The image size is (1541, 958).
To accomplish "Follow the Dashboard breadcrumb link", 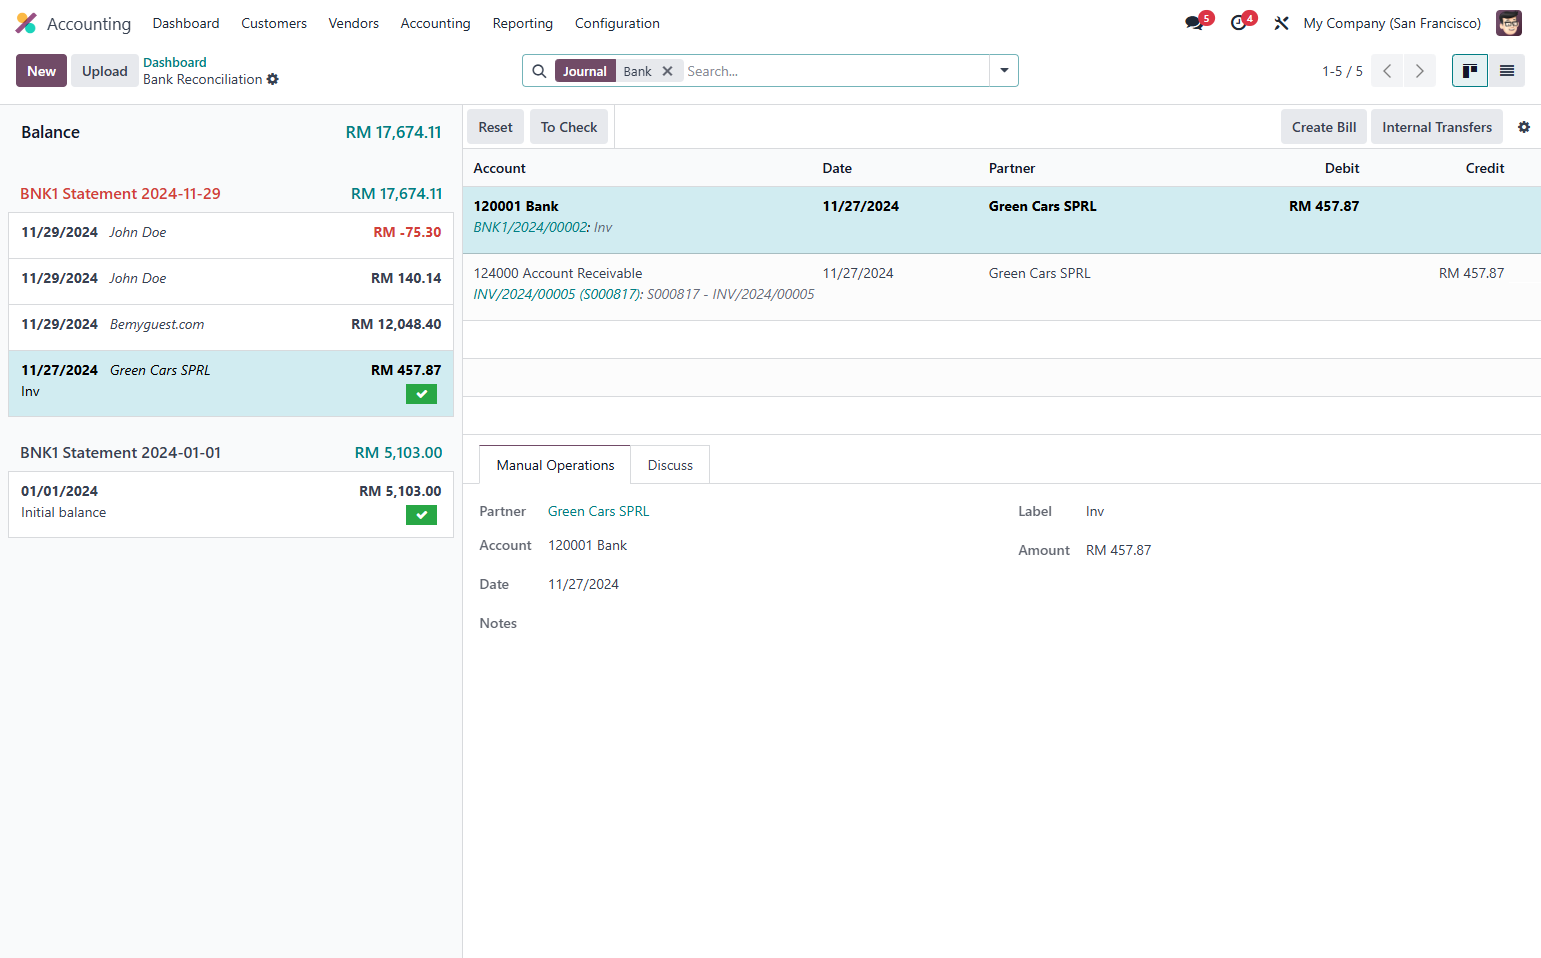I will pos(175,62).
